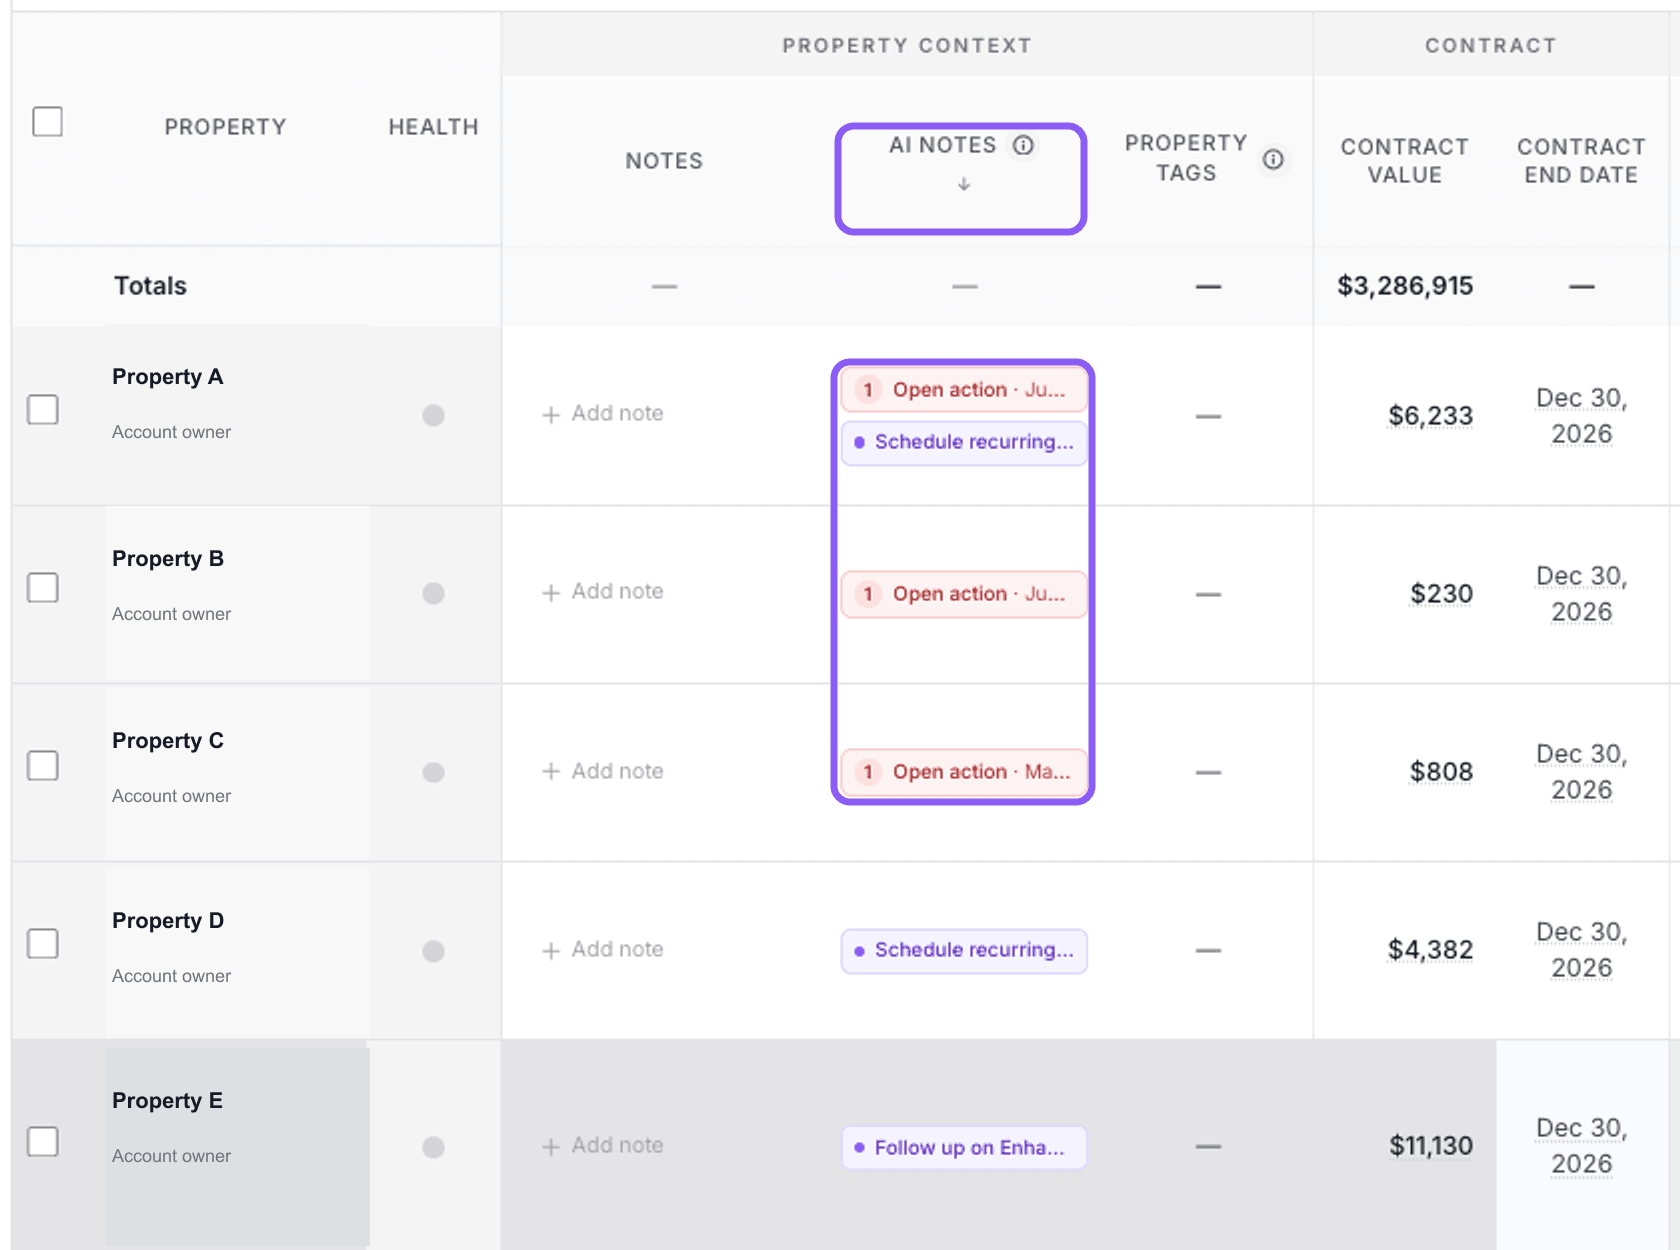Open Property C's open action AI note
The width and height of the screenshot is (1680, 1250).
pyautogui.click(x=964, y=772)
